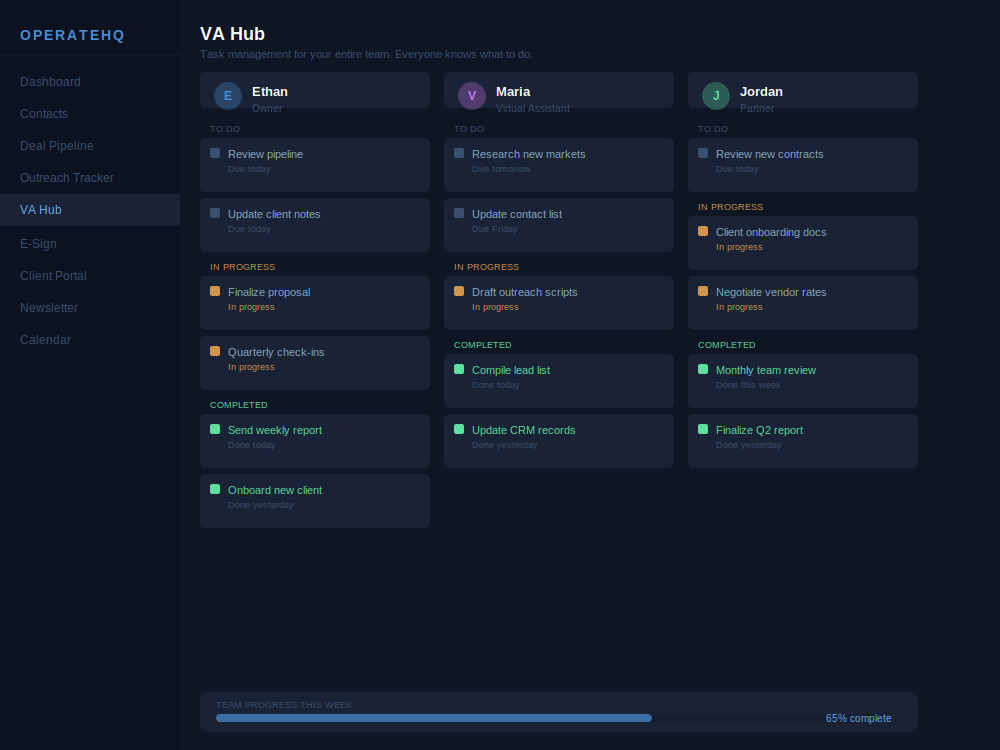Click Due tomorrow under Research new markets
This screenshot has width=1000, height=750.
[501, 169]
